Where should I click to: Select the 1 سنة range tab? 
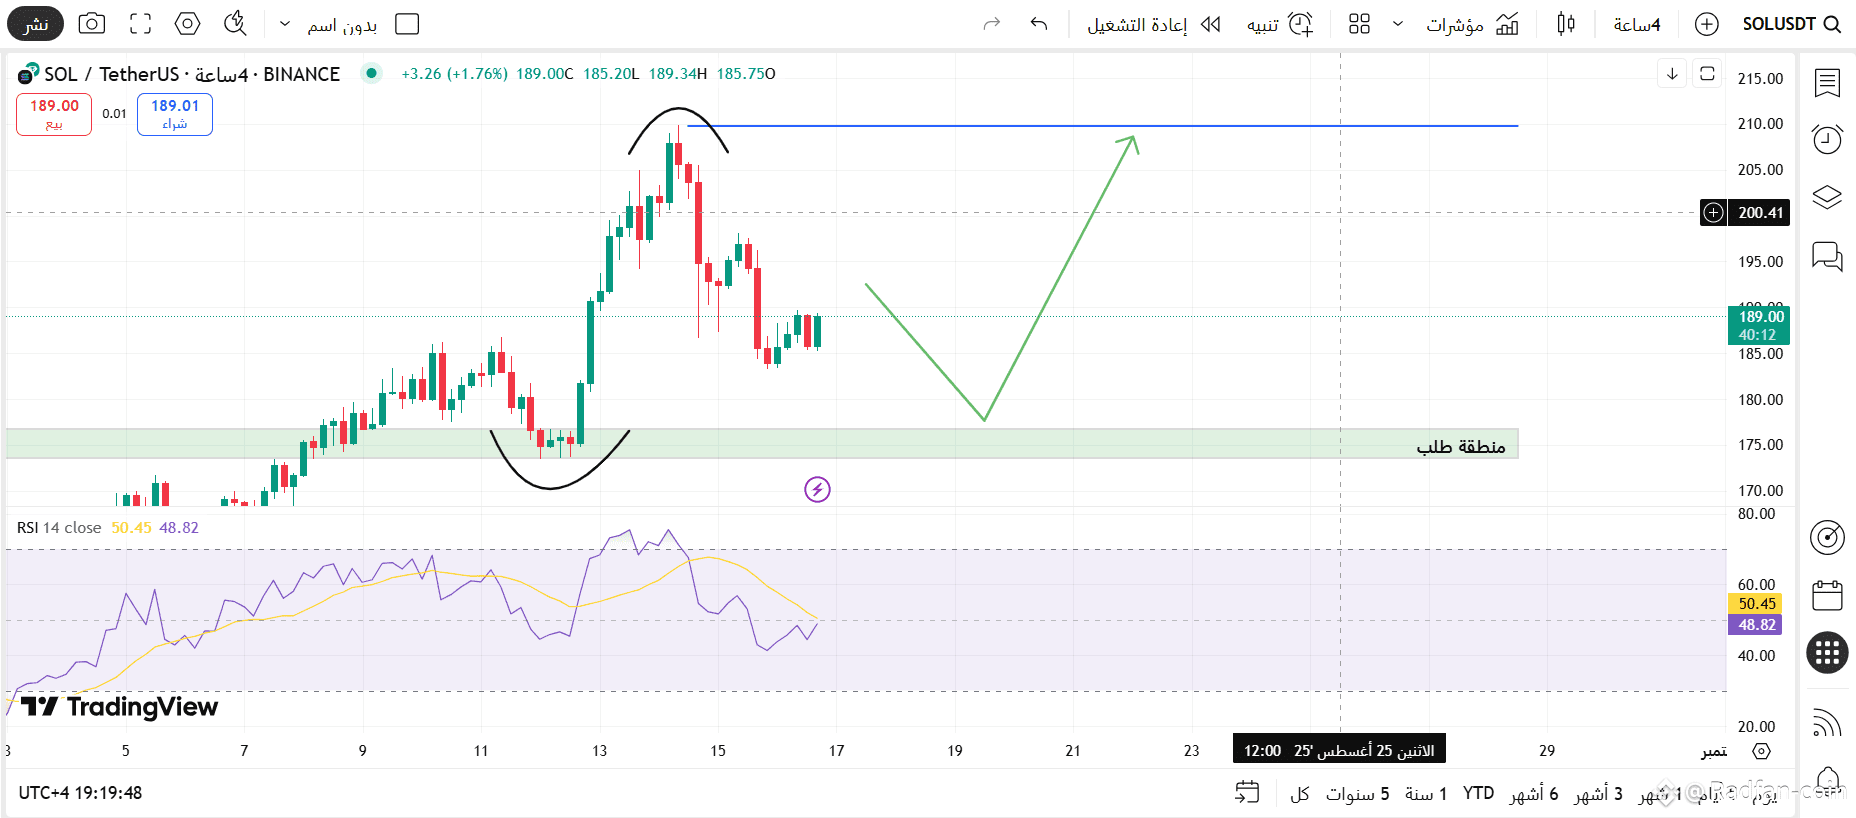[x=1426, y=794]
